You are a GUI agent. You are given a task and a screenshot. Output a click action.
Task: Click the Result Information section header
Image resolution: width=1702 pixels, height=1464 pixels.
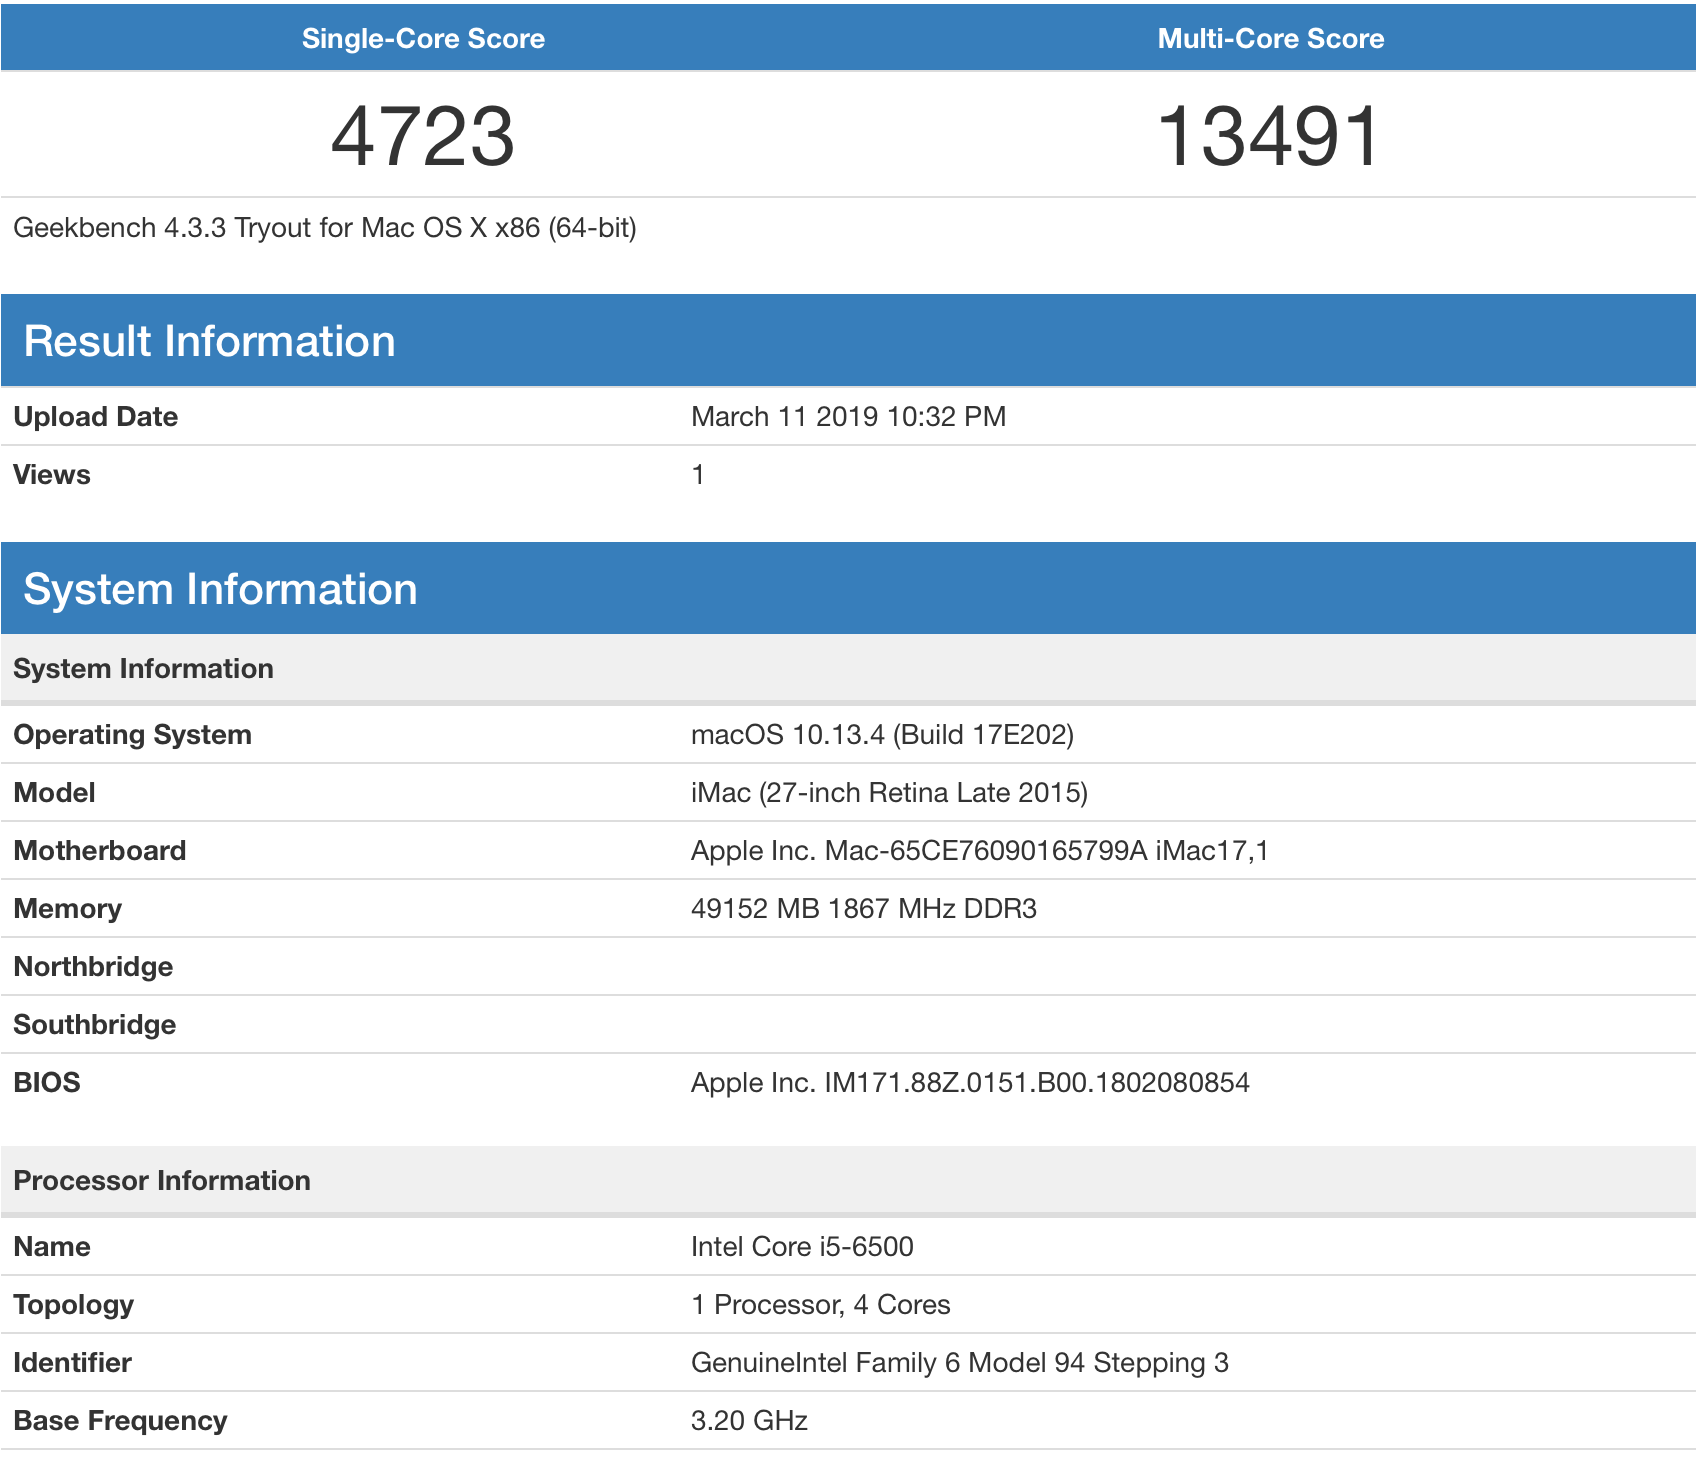848,340
